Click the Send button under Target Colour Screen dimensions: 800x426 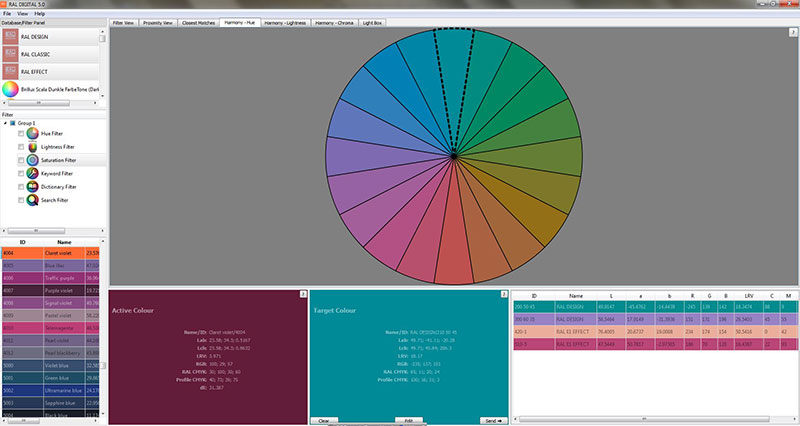coord(493,421)
